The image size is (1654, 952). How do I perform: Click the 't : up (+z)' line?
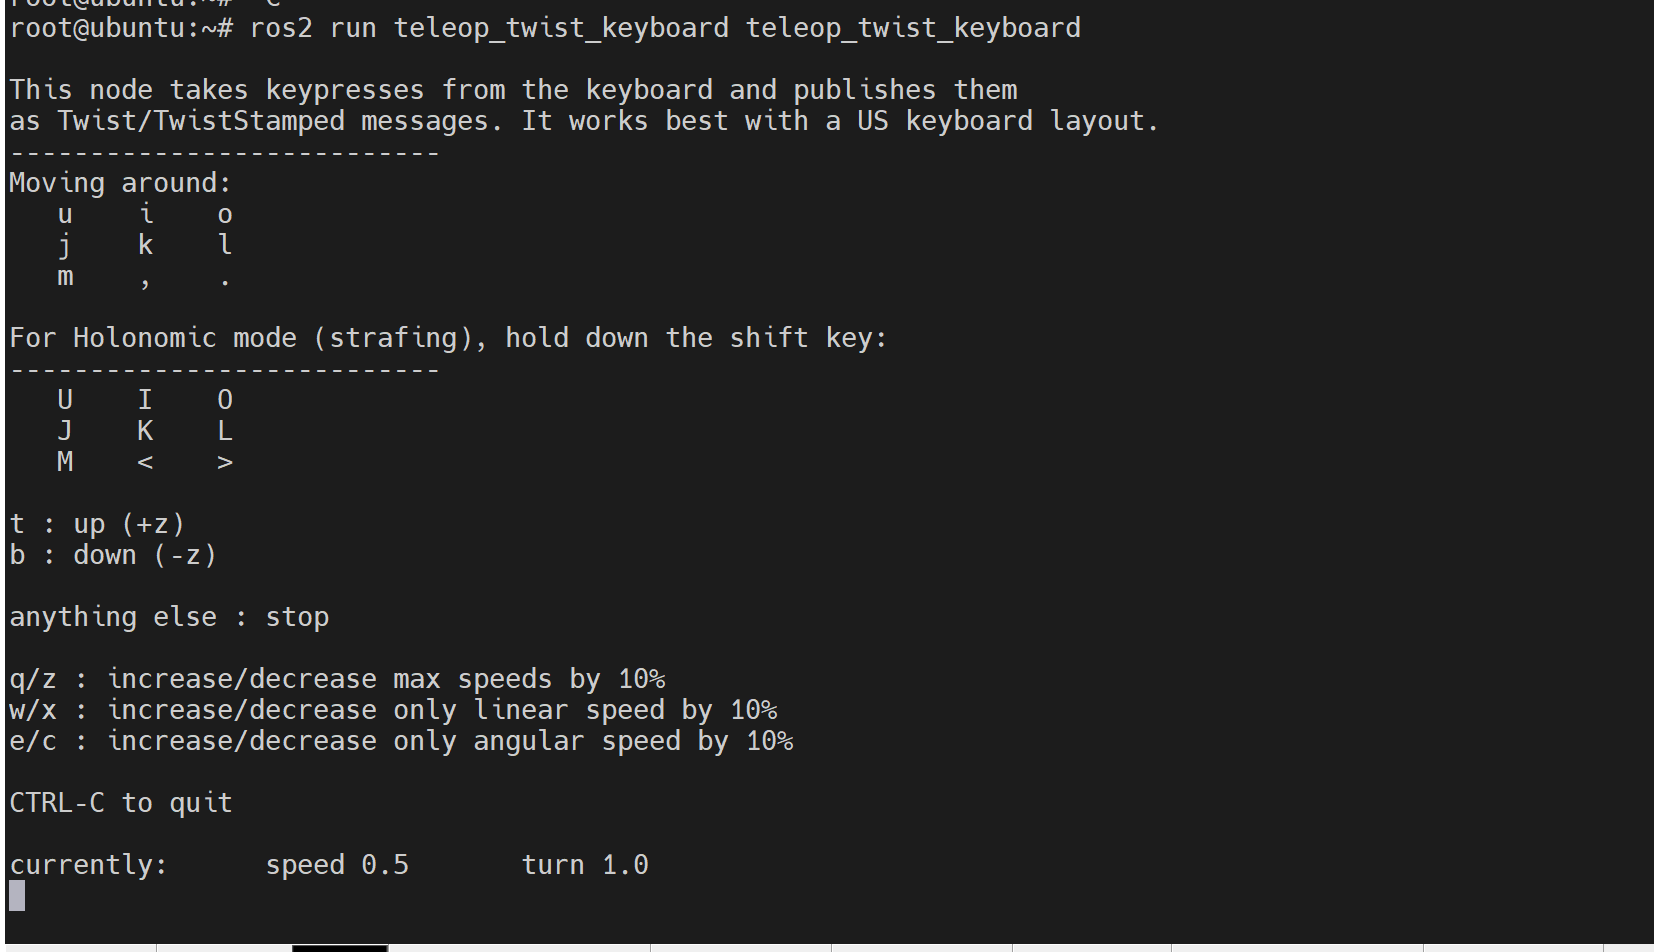click(97, 524)
